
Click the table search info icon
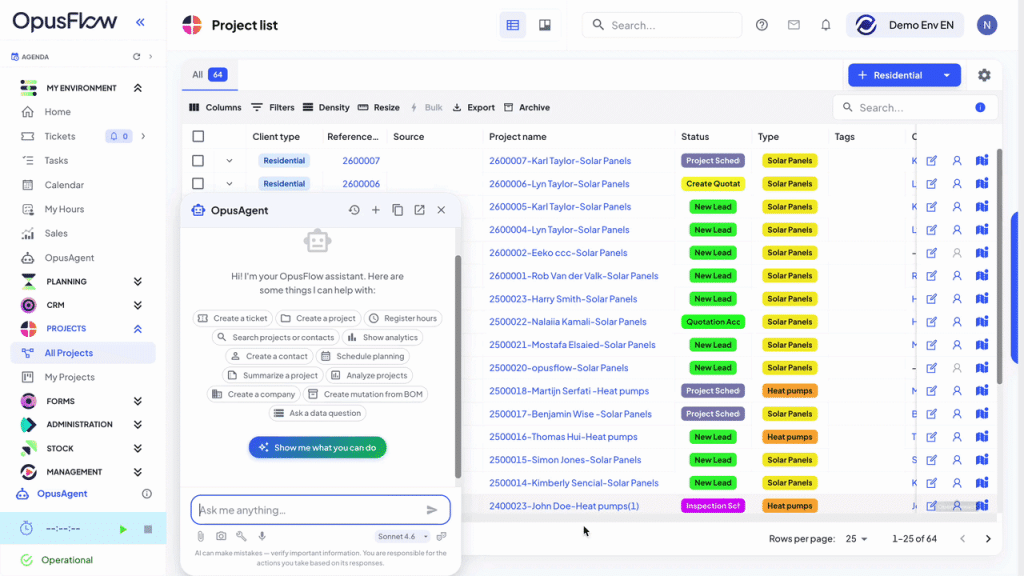click(x=980, y=107)
